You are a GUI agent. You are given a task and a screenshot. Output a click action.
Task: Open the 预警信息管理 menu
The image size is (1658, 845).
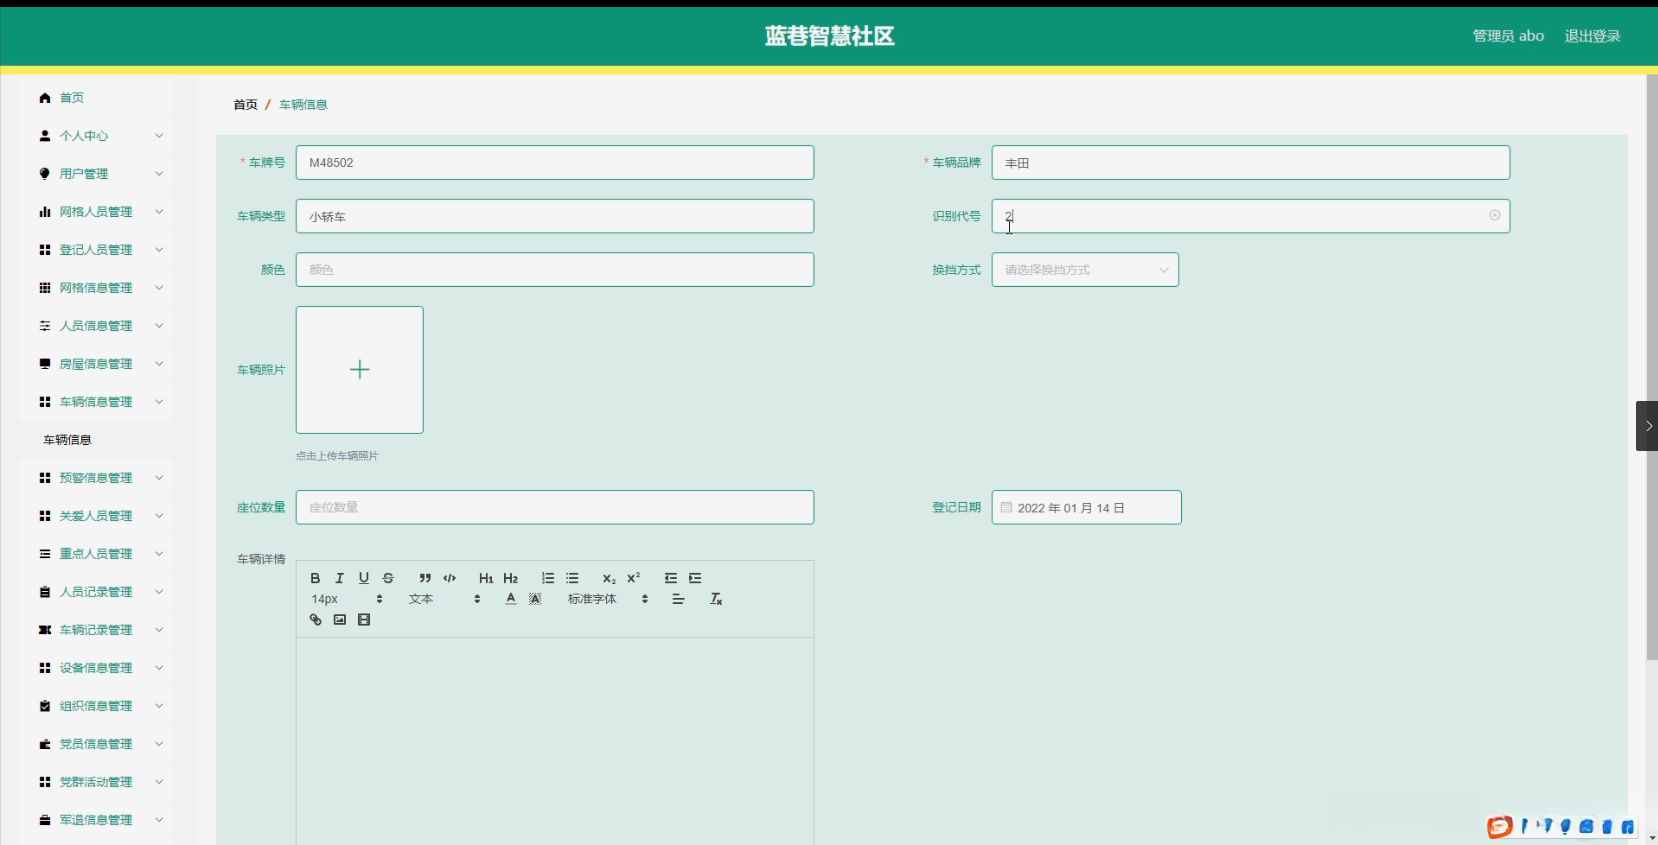point(96,478)
